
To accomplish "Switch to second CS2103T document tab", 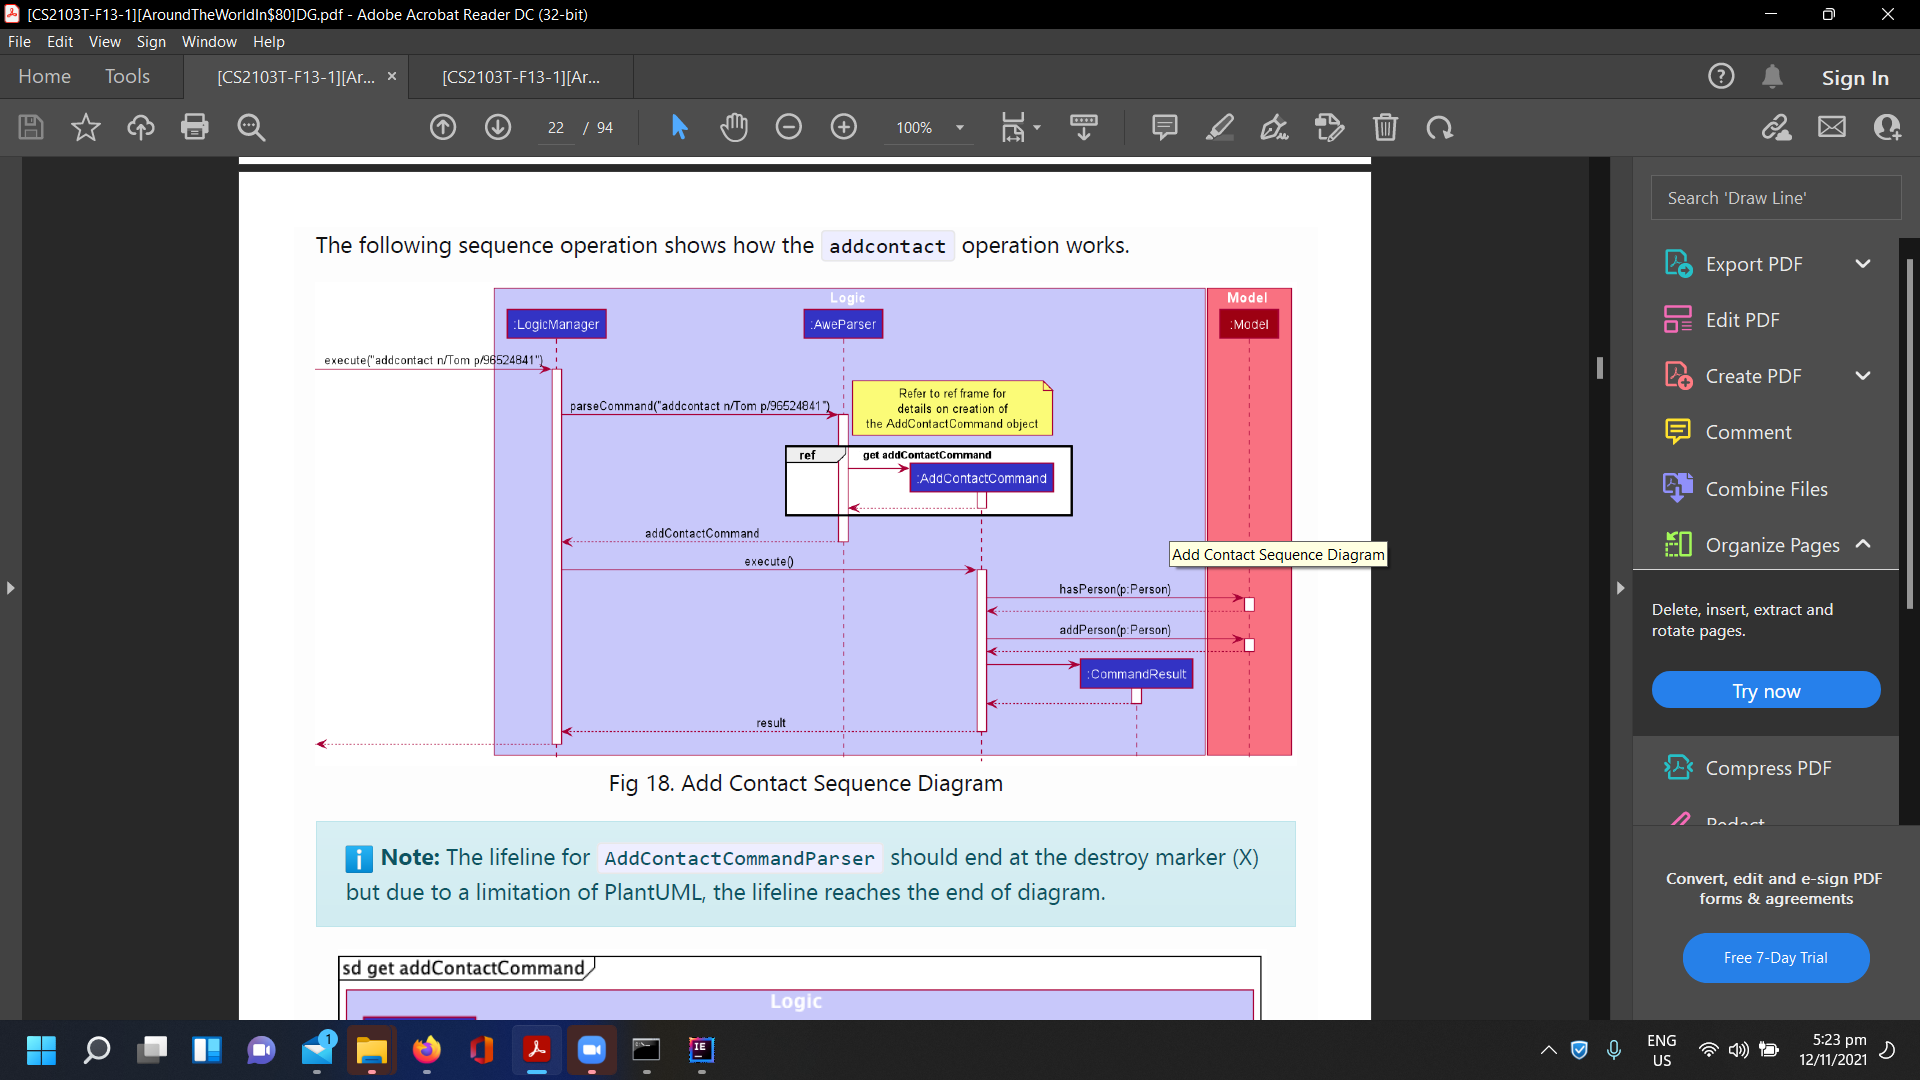I will click(521, 77).
